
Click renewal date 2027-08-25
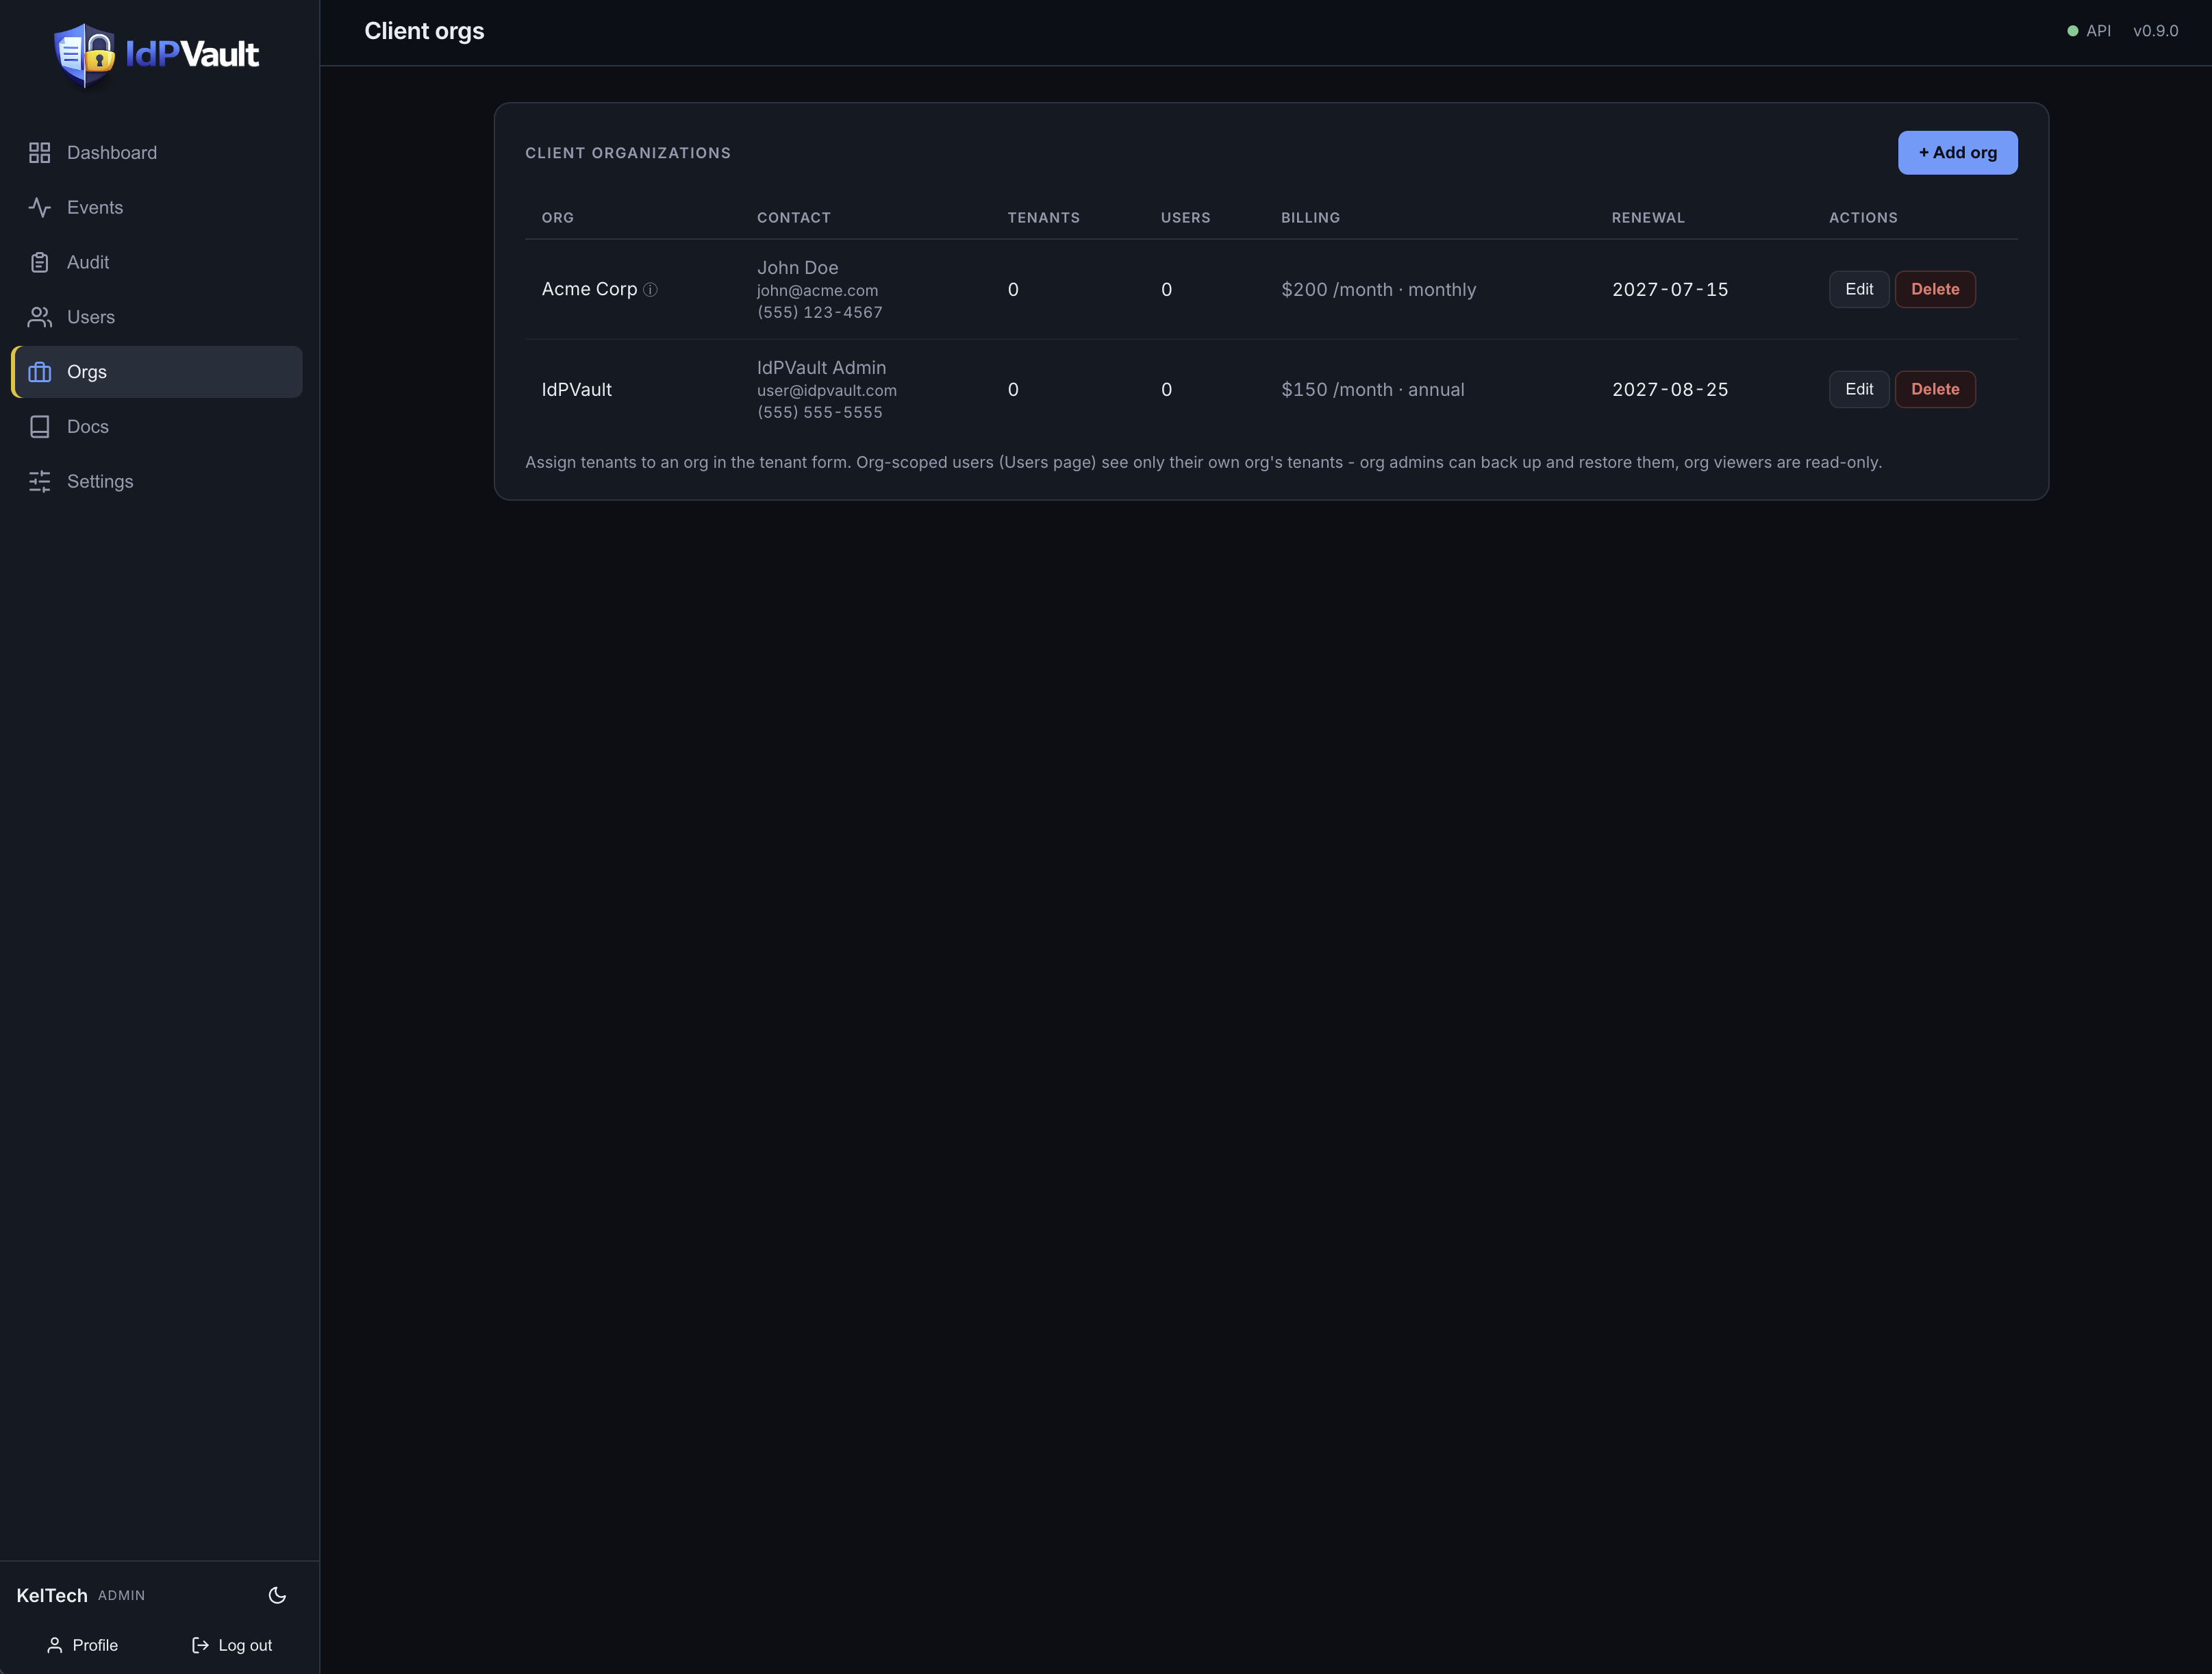point(1669,389)
